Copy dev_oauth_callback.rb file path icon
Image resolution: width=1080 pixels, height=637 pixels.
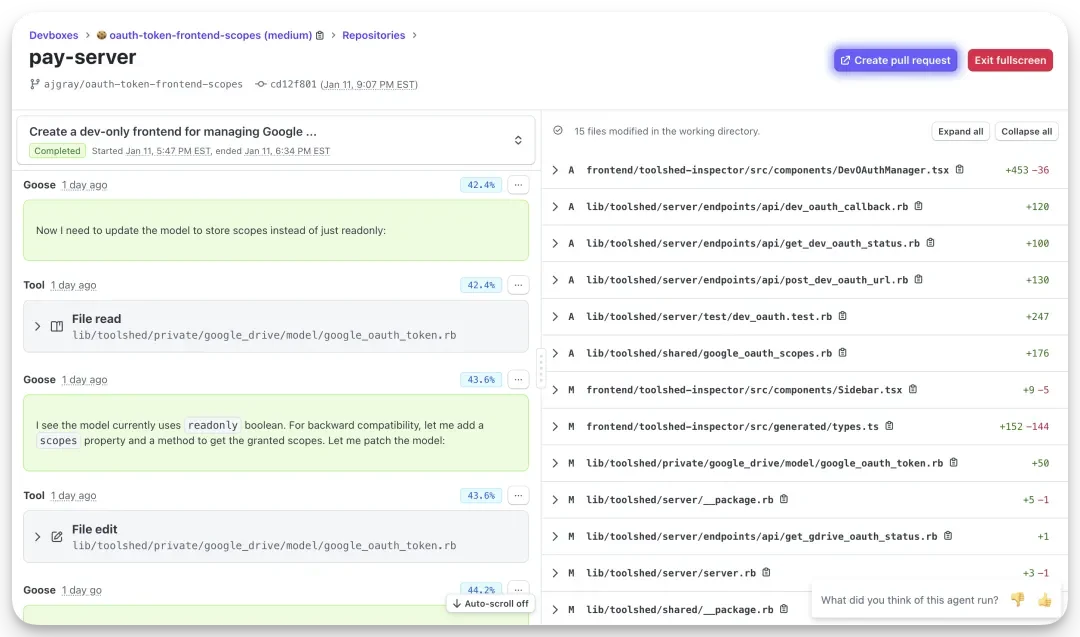tap(919, 206)
